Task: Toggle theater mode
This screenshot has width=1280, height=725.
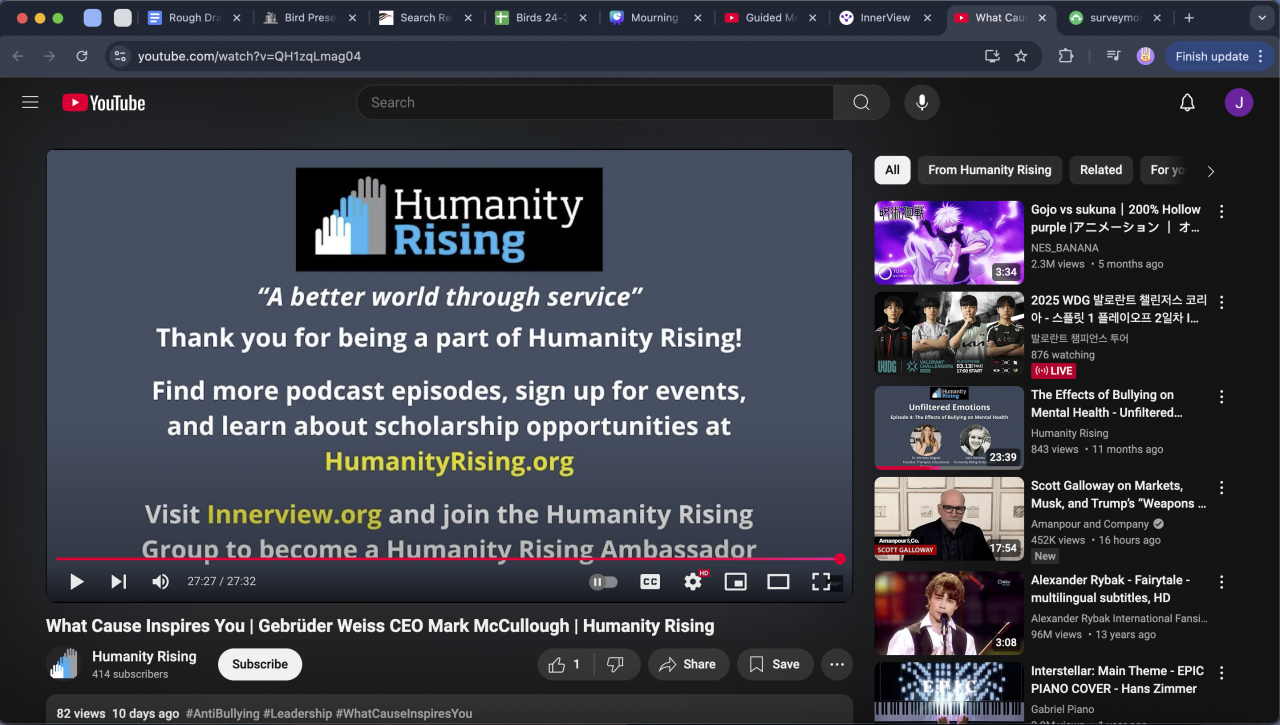Action: click(778, 581)
